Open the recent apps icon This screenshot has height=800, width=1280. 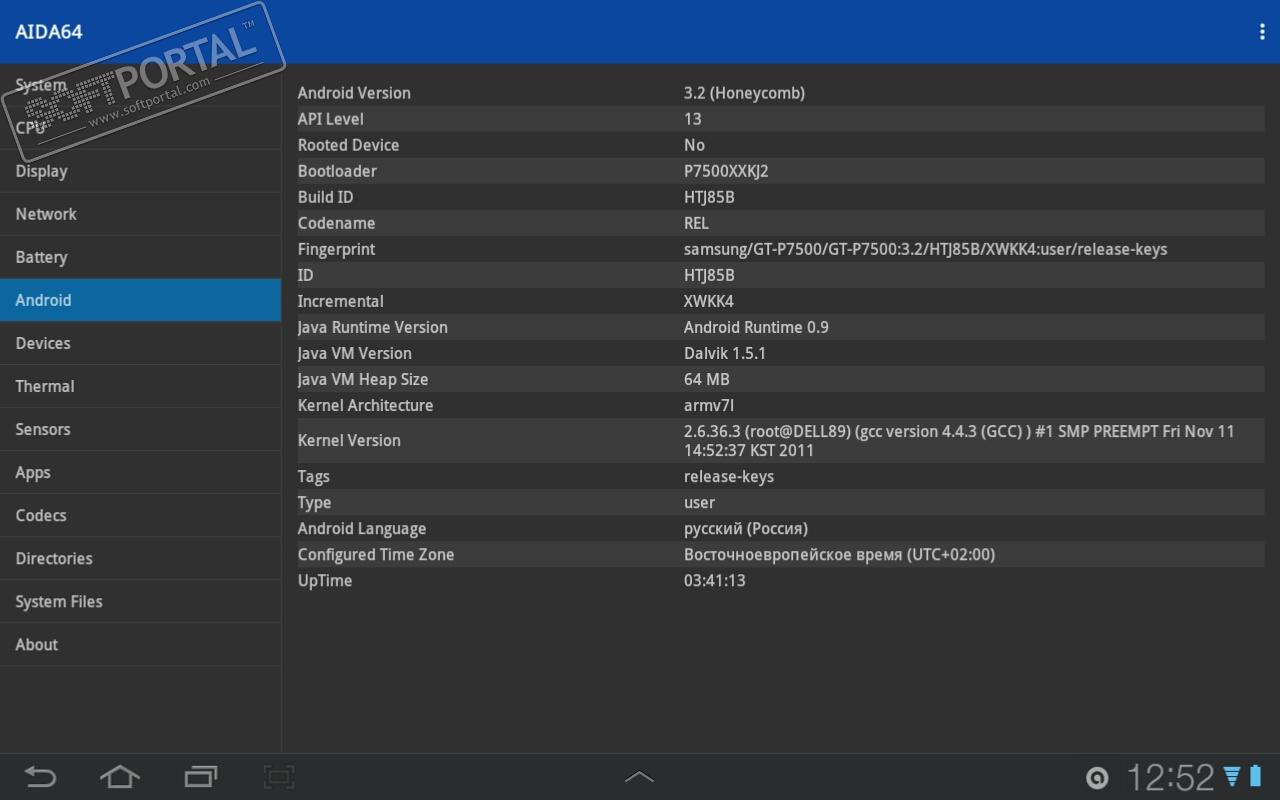[201, 776]
